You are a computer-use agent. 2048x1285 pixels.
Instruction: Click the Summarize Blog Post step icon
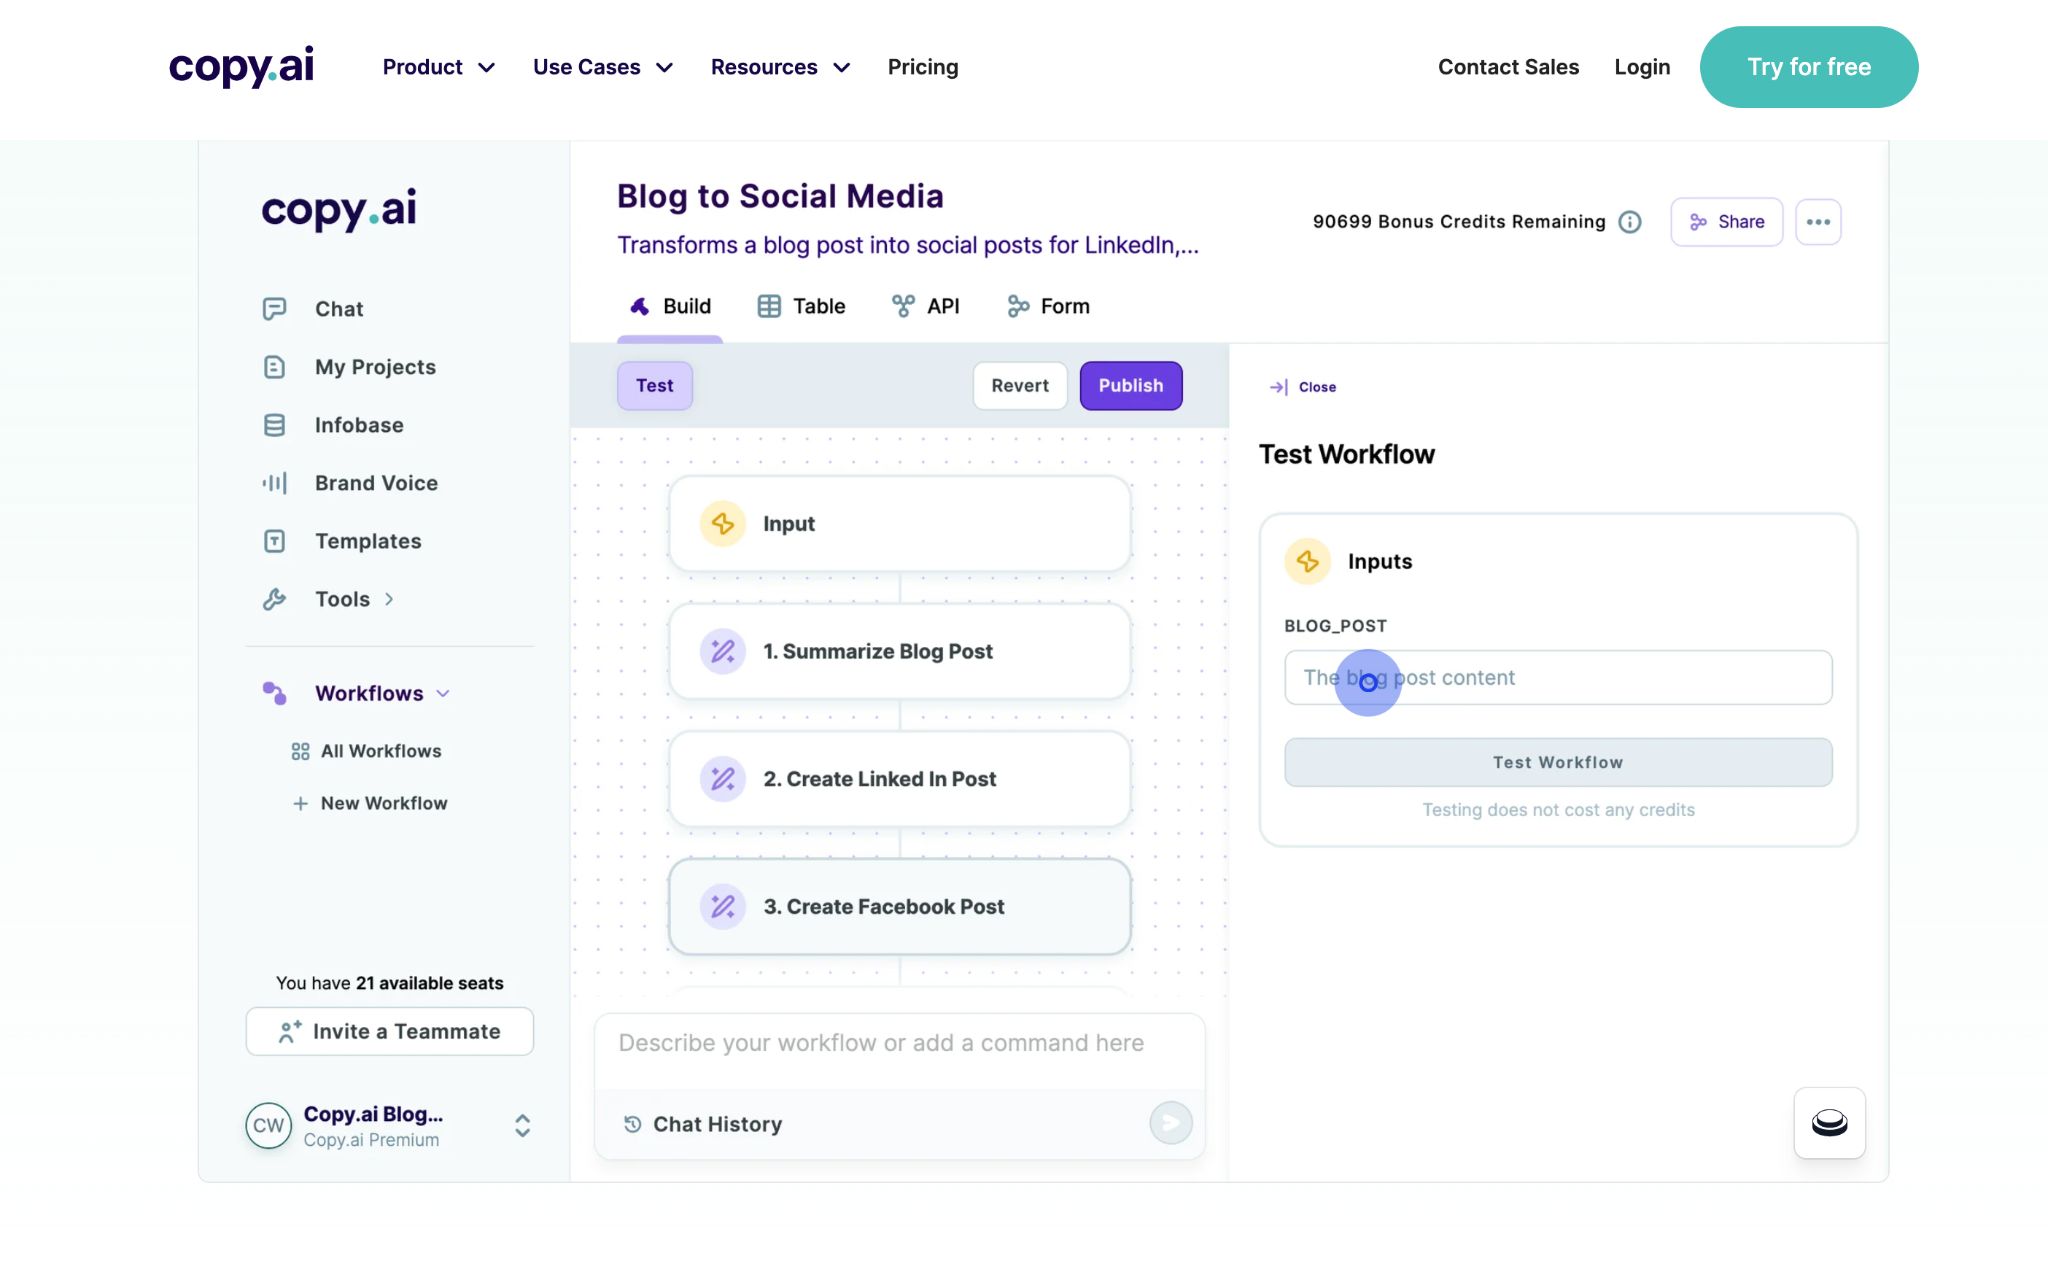721,650
